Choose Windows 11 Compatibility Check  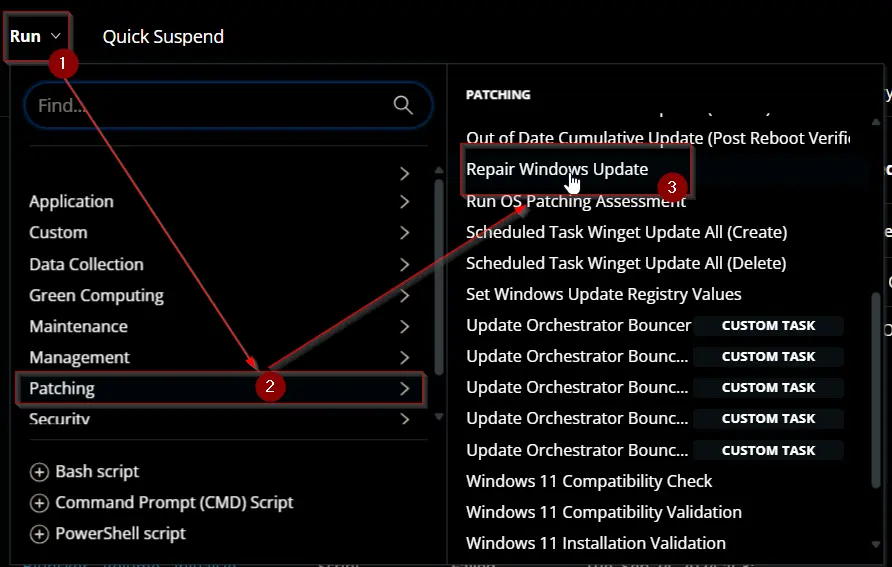point(589,481)
